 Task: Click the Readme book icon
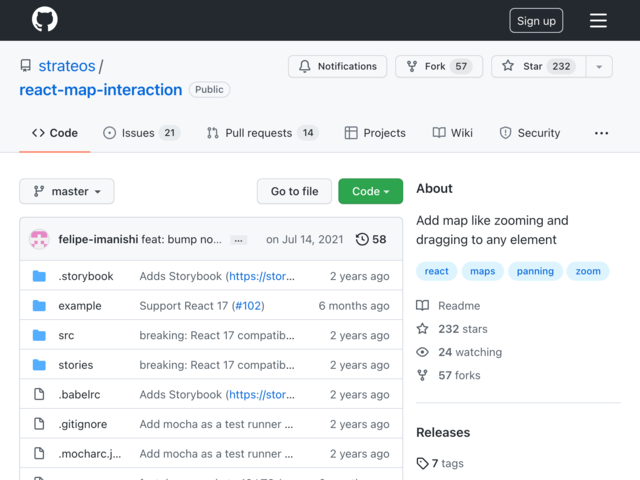422,305
